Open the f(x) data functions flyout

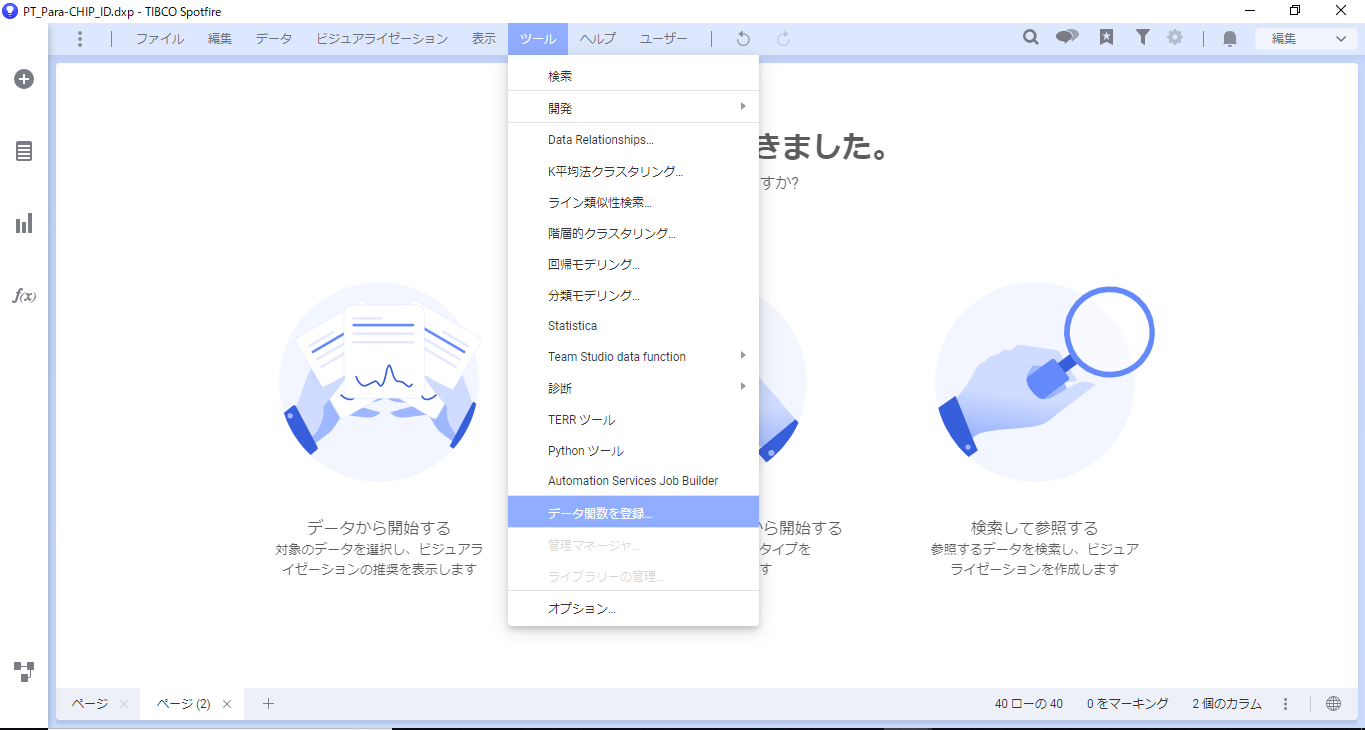pos(24,296)
